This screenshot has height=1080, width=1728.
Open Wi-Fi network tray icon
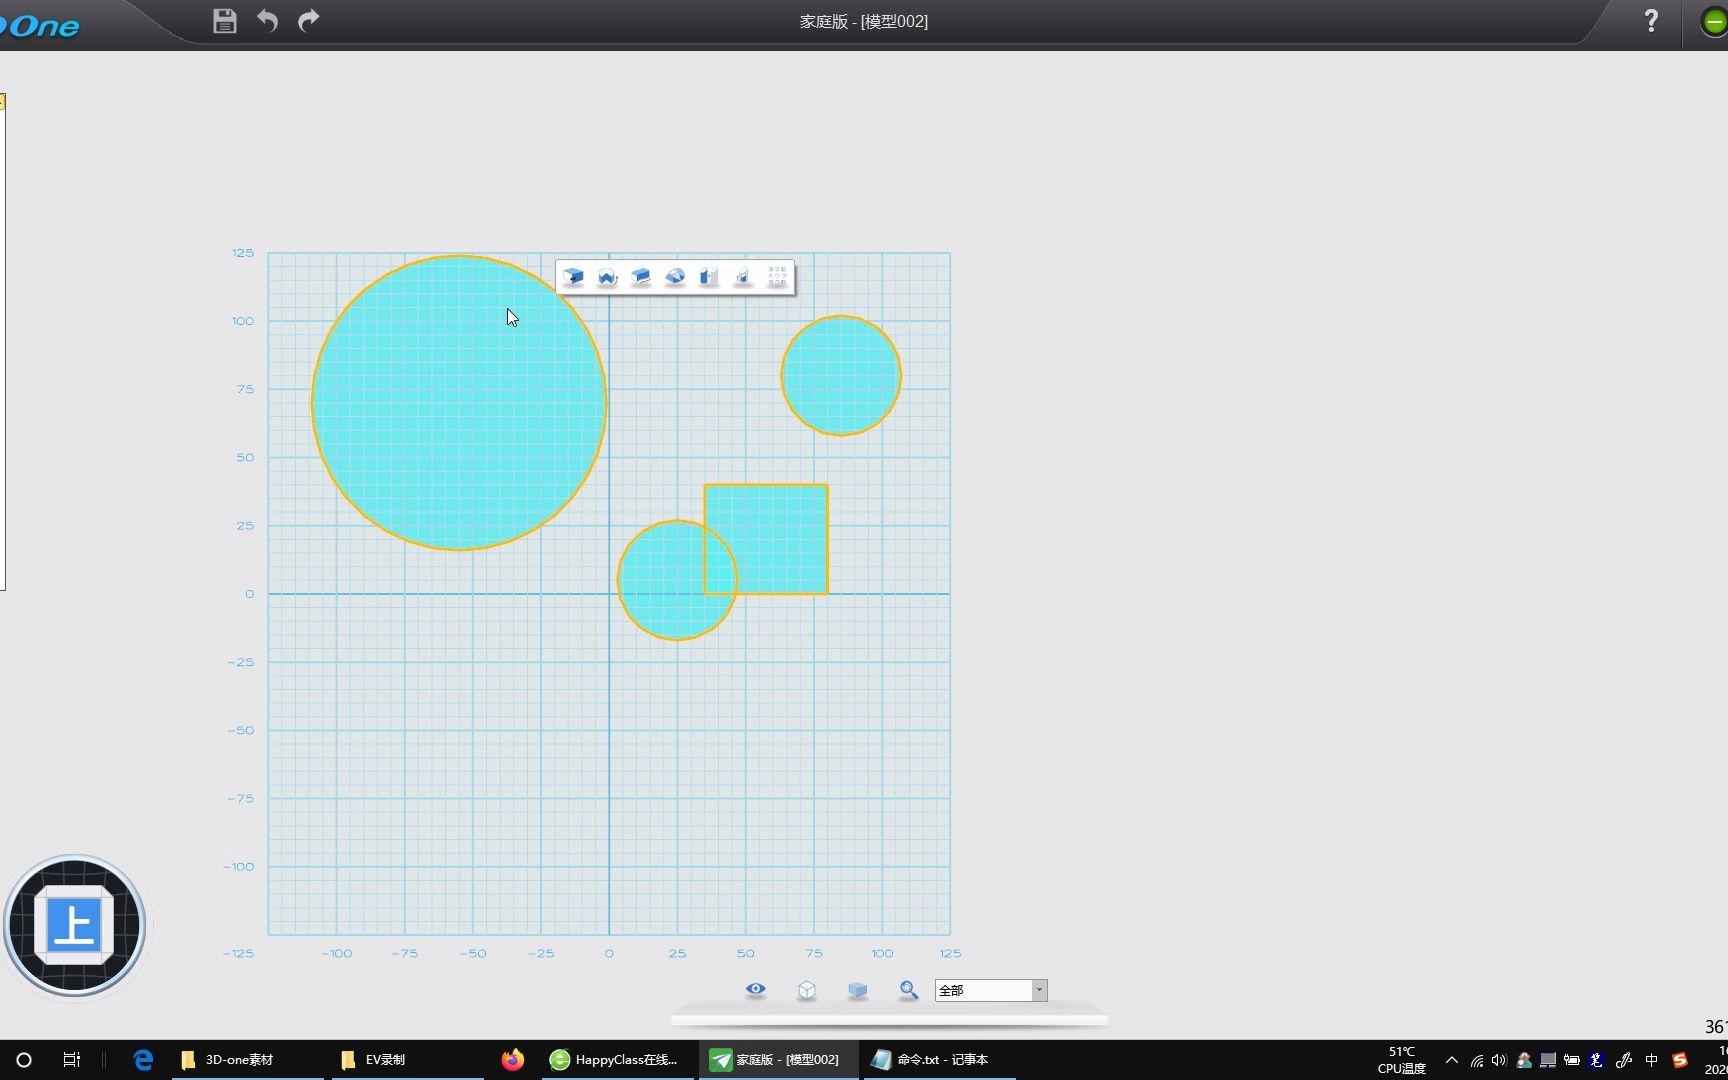click(1477, 1060)
